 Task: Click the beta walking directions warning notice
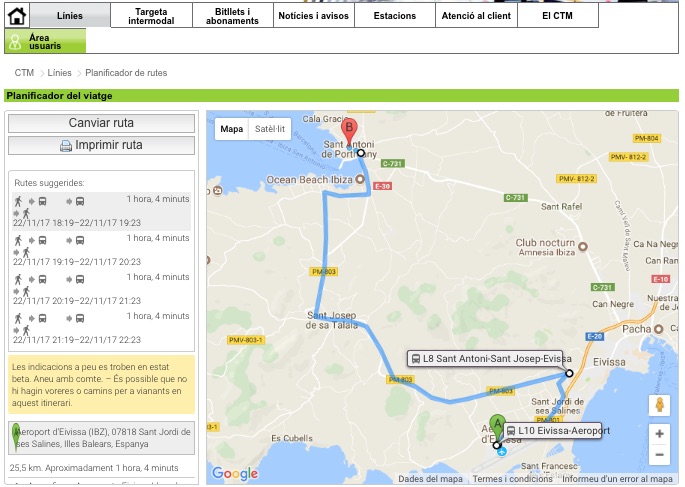click(101, 385)
